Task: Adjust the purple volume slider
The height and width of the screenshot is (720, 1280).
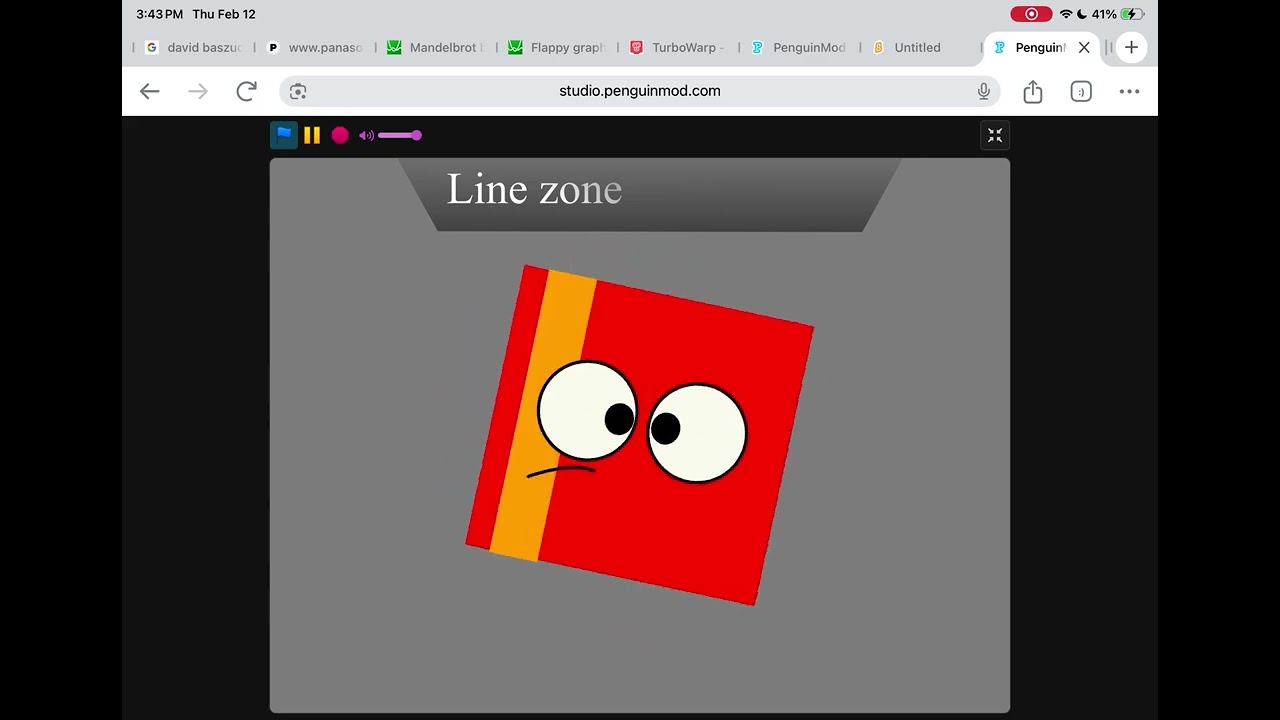Action: coord(400,135)
